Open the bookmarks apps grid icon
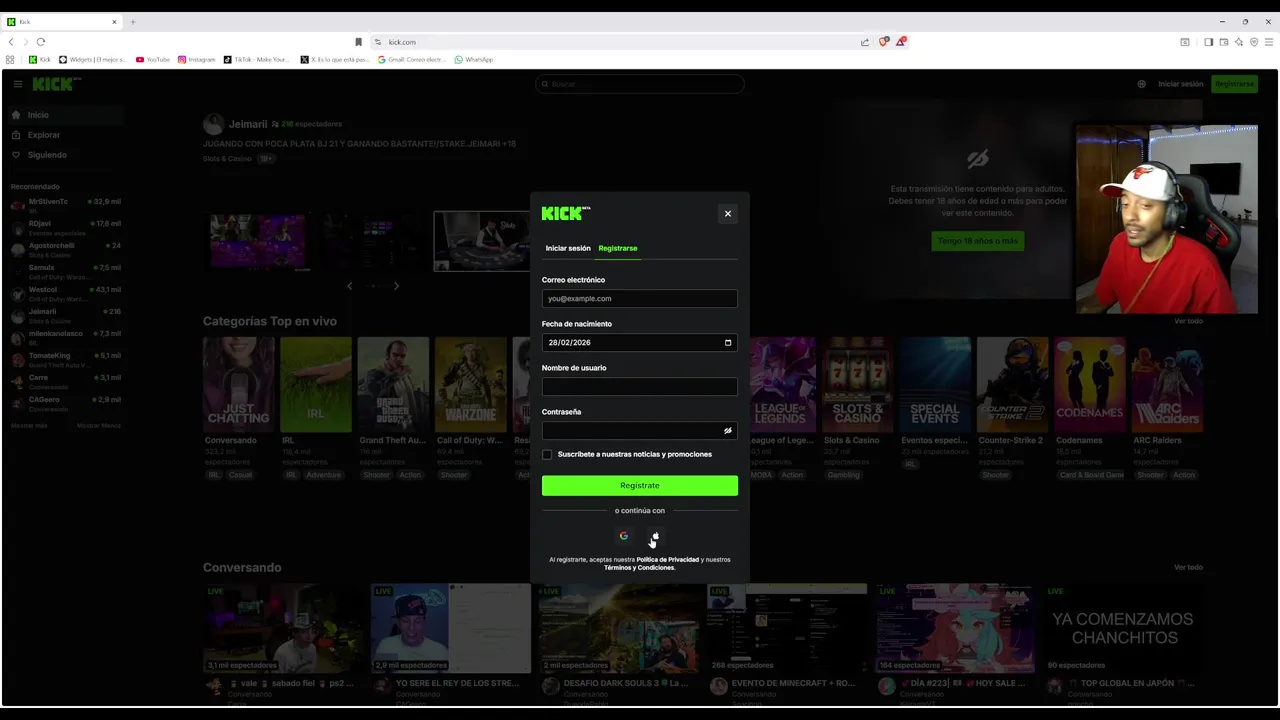Viewport: 1280px width, 720px height. tap(10, 60)
